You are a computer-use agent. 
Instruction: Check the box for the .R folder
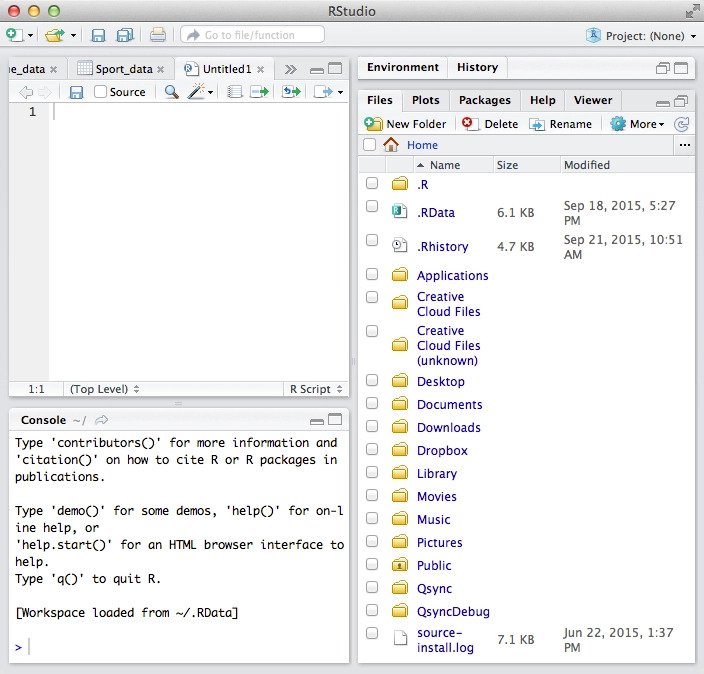coord(372,183)
